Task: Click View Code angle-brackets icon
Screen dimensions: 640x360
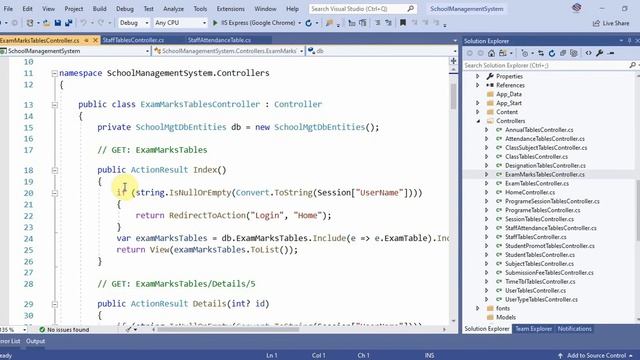Action: (588, 53)
